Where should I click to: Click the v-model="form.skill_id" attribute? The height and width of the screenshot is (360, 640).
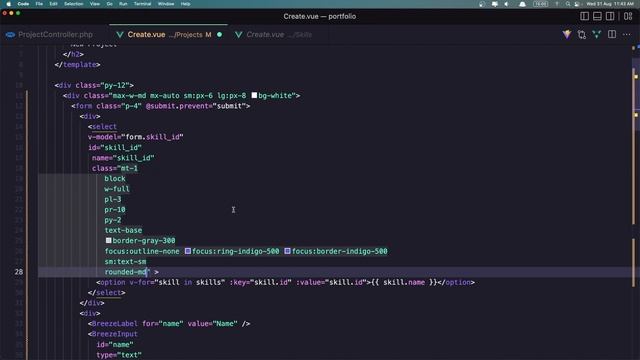click(136, 137)
